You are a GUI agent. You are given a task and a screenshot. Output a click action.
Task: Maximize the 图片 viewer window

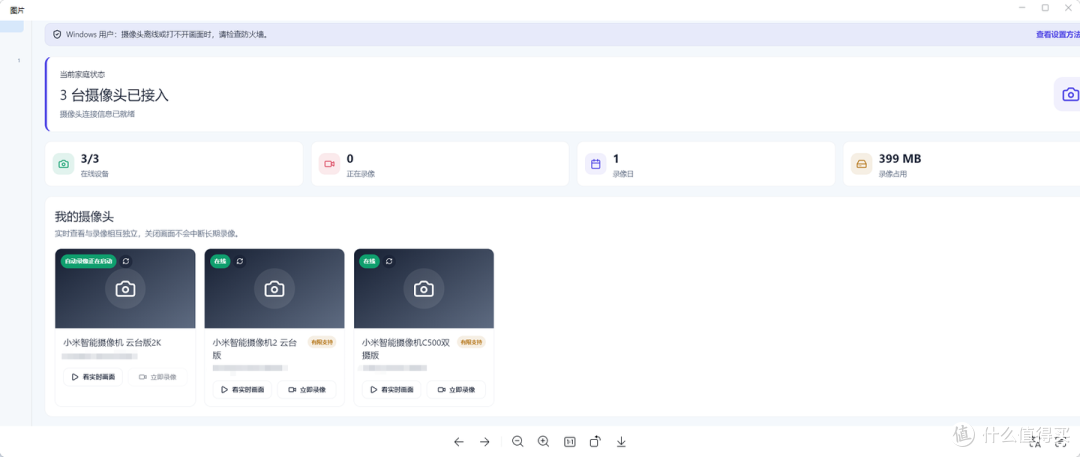(x=1045, y=8)
